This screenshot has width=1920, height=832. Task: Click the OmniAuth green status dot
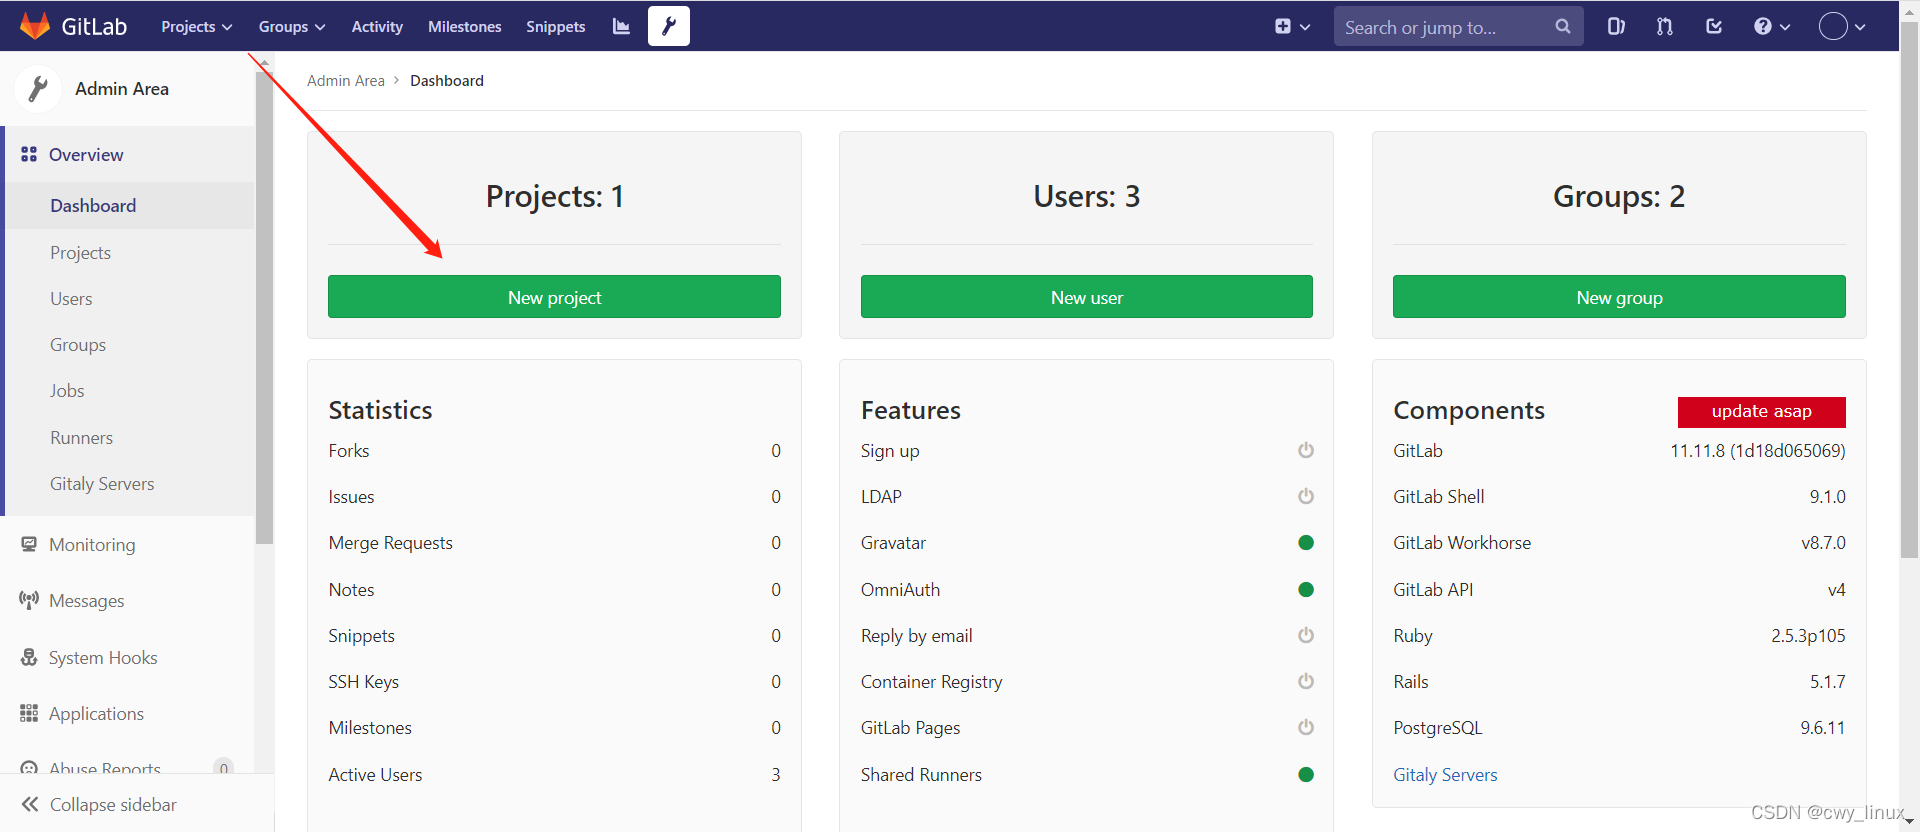click(x=1306, y=590)
